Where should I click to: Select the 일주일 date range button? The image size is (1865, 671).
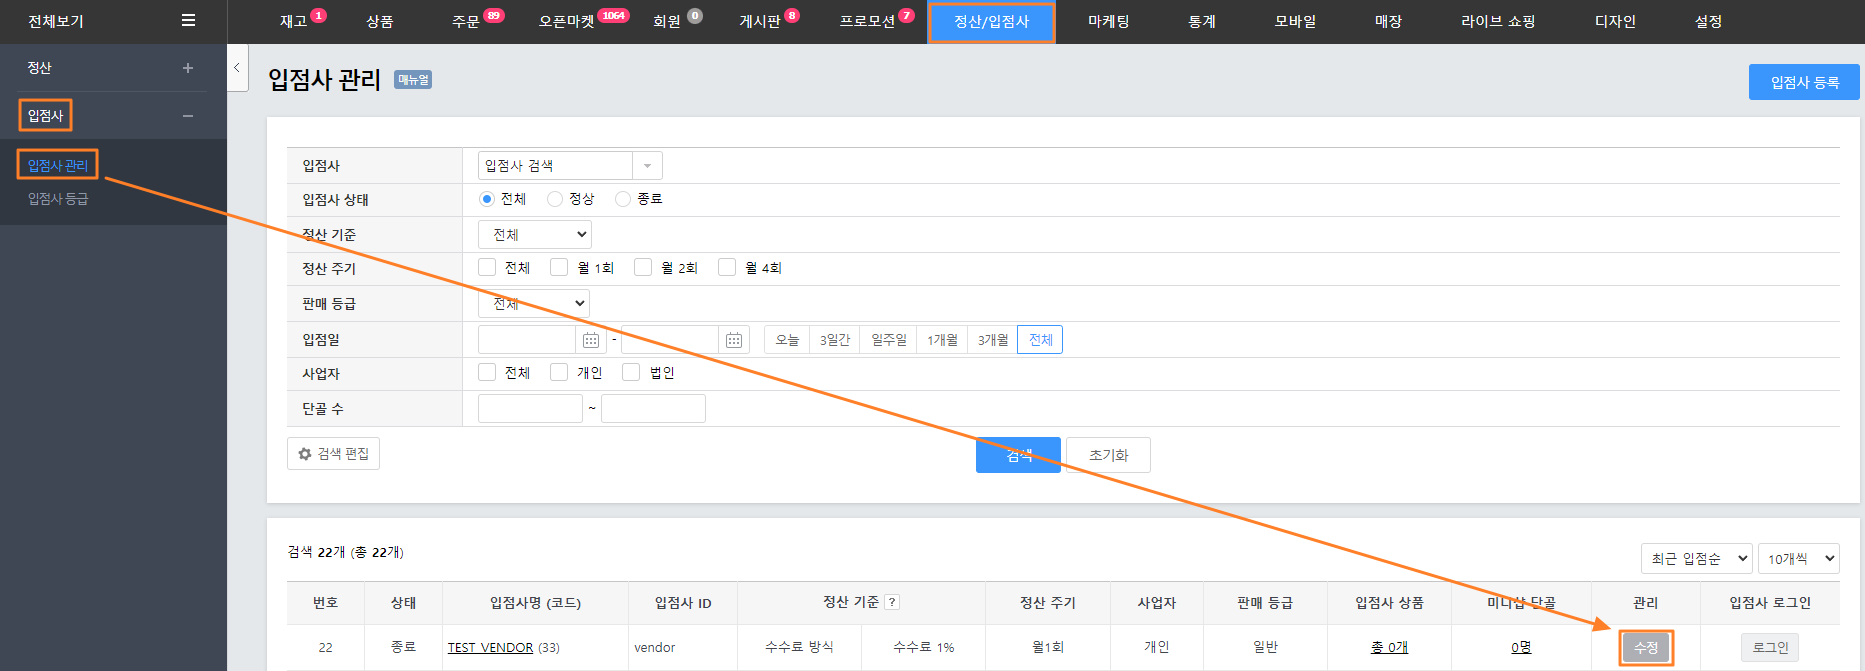[x=889, y=340]
